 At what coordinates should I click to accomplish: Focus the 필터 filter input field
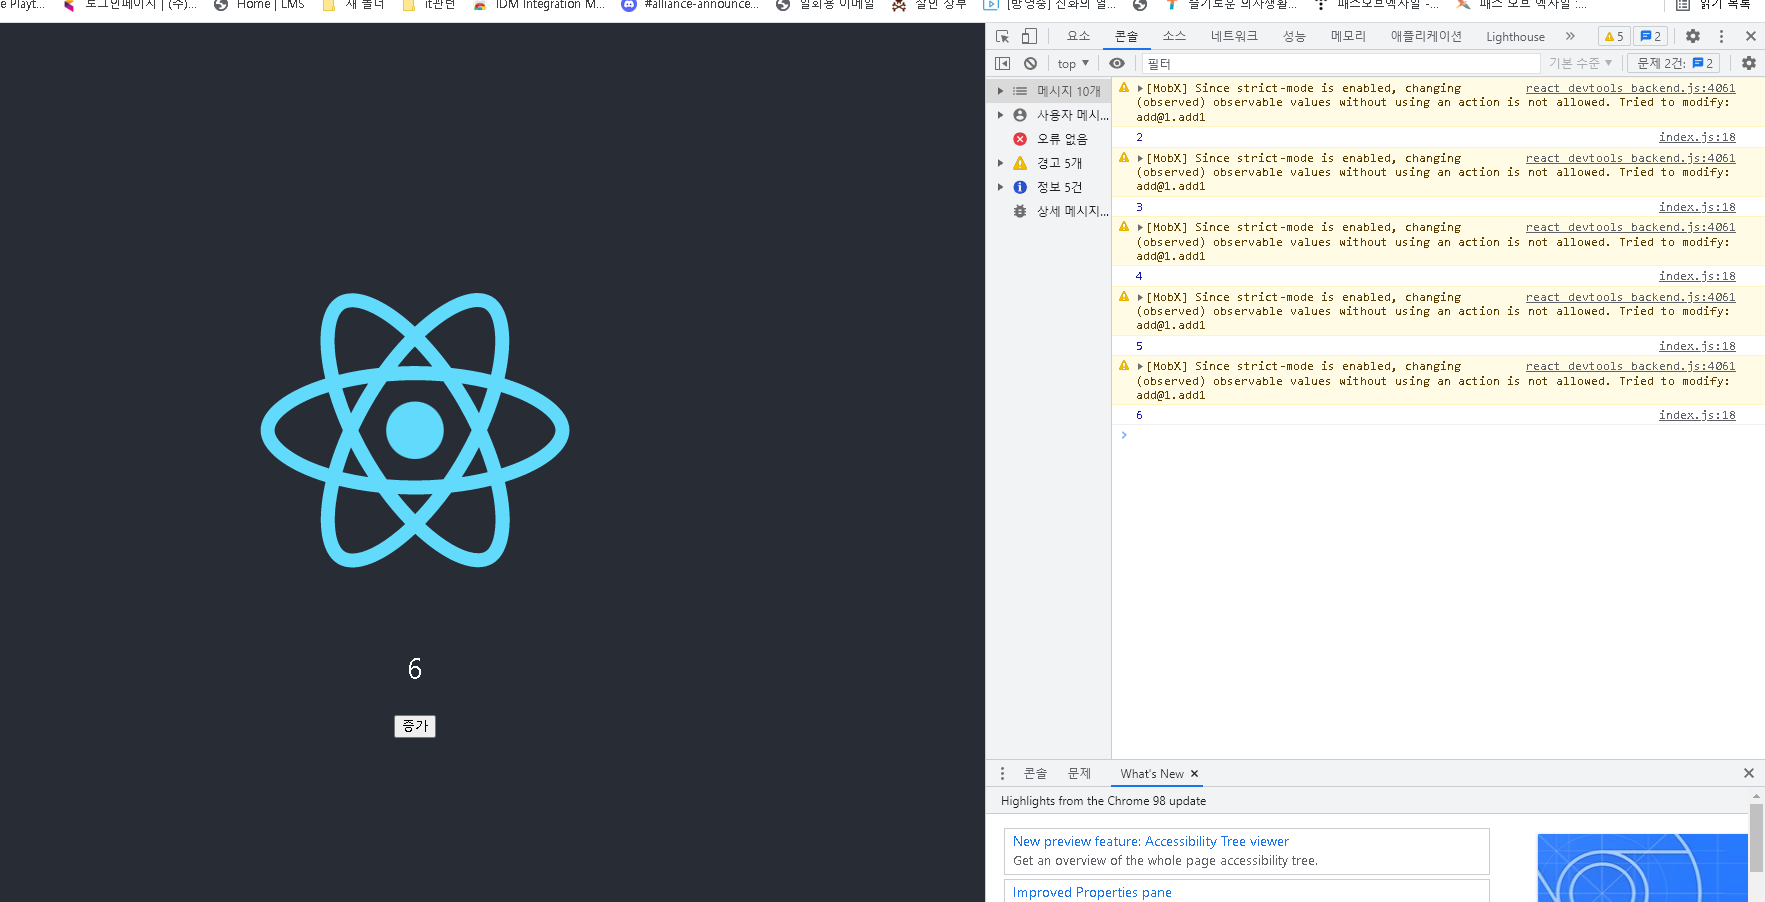click(1340, 63)
